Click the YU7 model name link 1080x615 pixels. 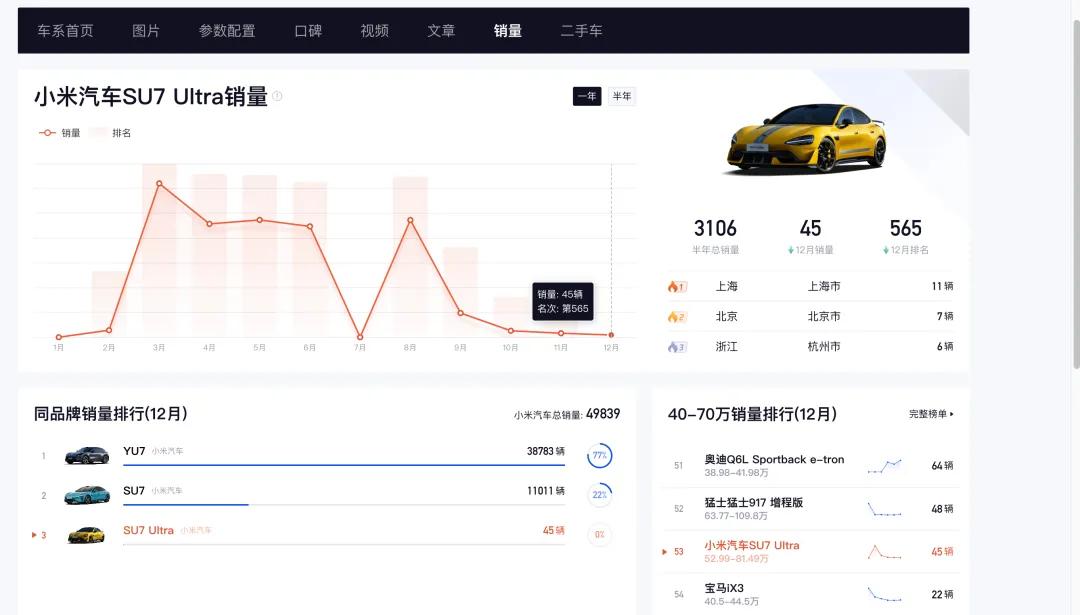point(134,451)
